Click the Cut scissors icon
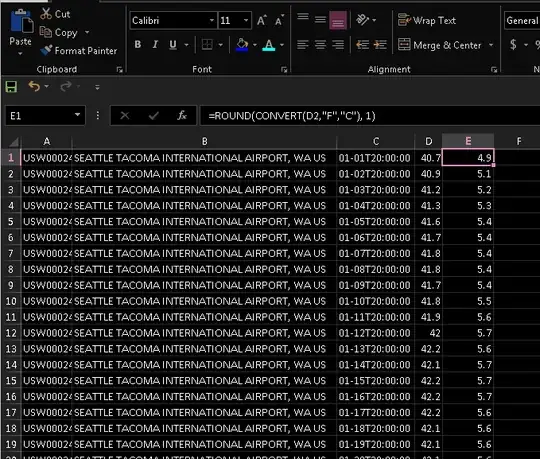 tap(46, 14)
